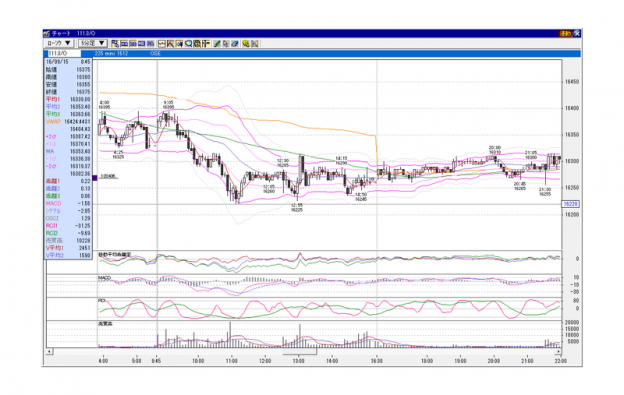Image resolution: width=624 pixels, height=395 pixels.
Task: Click the 16220 price marker on right axis
Action: [x=570, y=204]
